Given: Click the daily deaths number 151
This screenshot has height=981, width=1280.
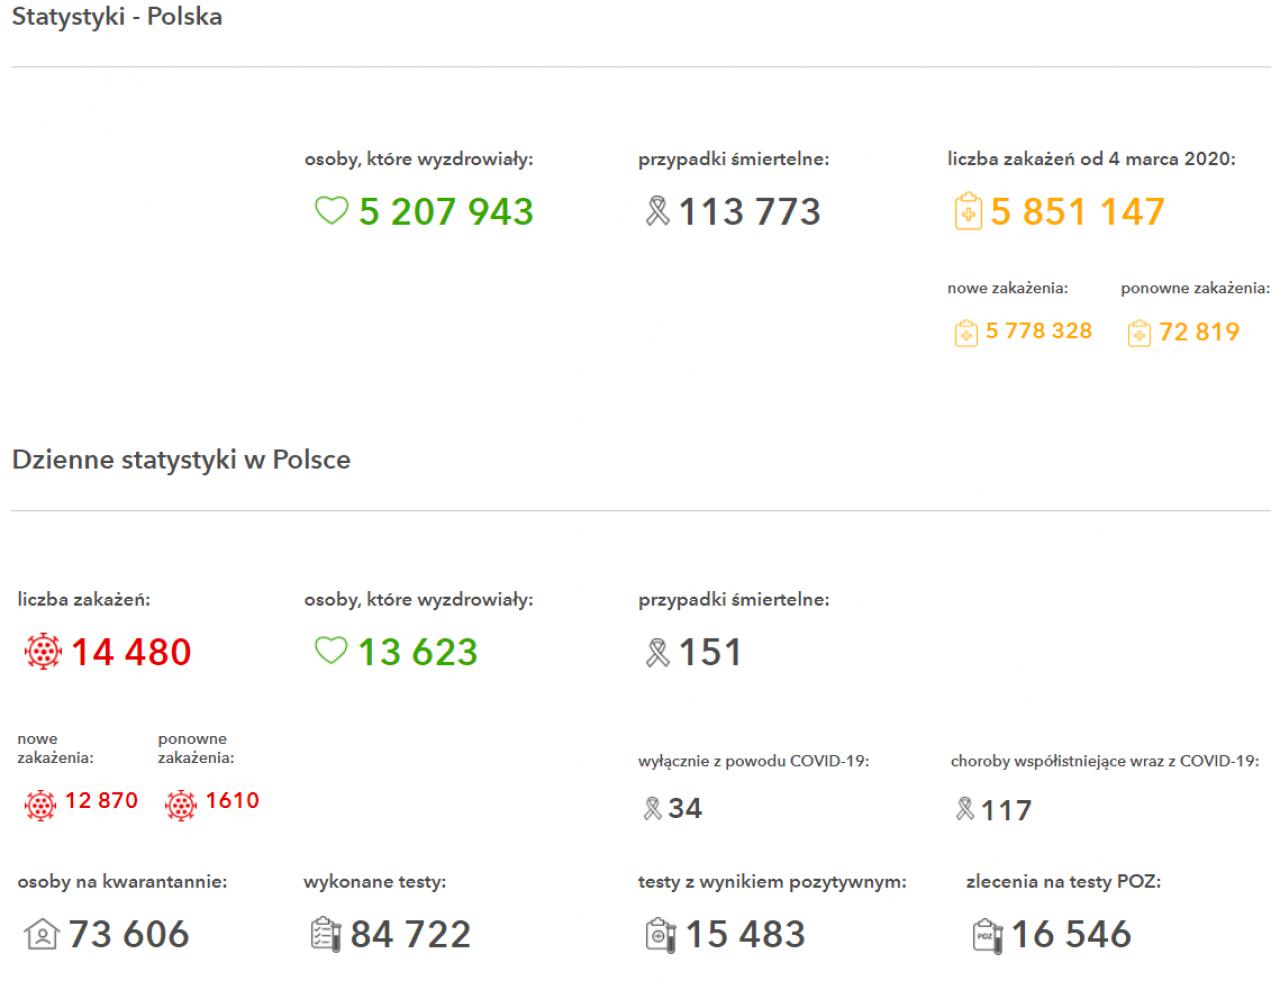Looking at the screenshot, I should click(x=711, y=652).
